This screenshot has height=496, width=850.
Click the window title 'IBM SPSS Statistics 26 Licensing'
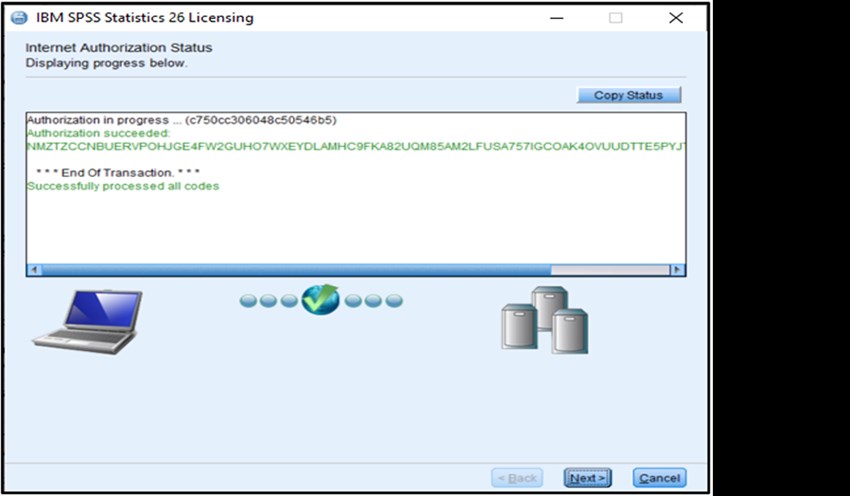pyautogui.click(x=145, y=17)
